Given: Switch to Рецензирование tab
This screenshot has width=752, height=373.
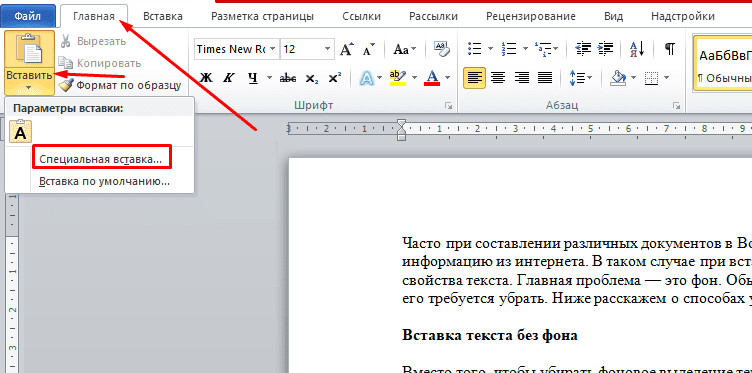Looking at the screenshot, I should click(x=531, y=16).
